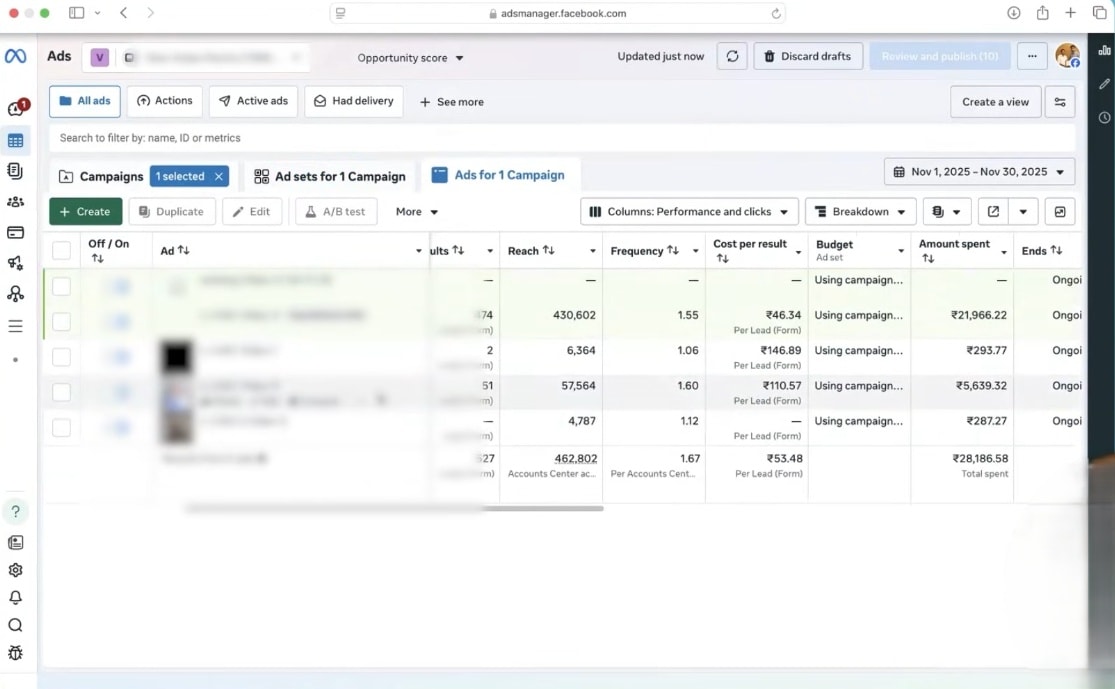Open the Help question mark icon

click(x=15, y=512)
